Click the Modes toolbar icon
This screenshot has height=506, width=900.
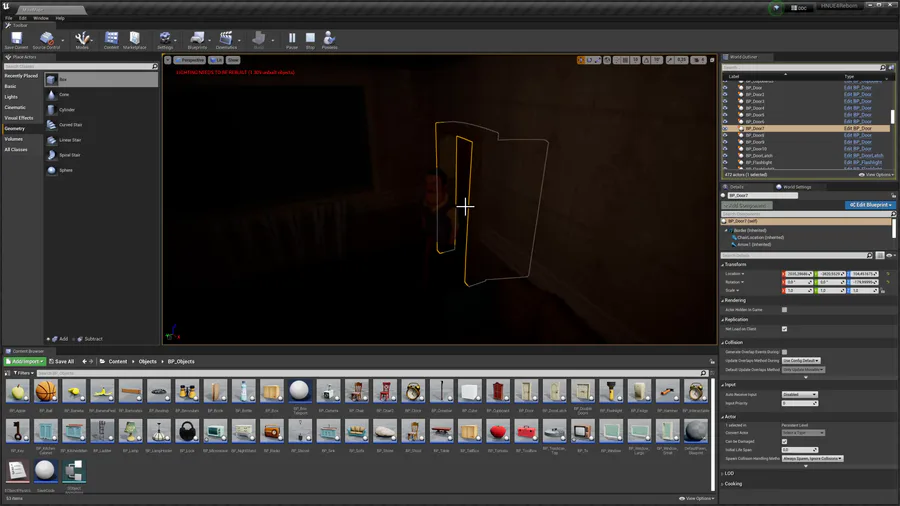click(82, 39)
